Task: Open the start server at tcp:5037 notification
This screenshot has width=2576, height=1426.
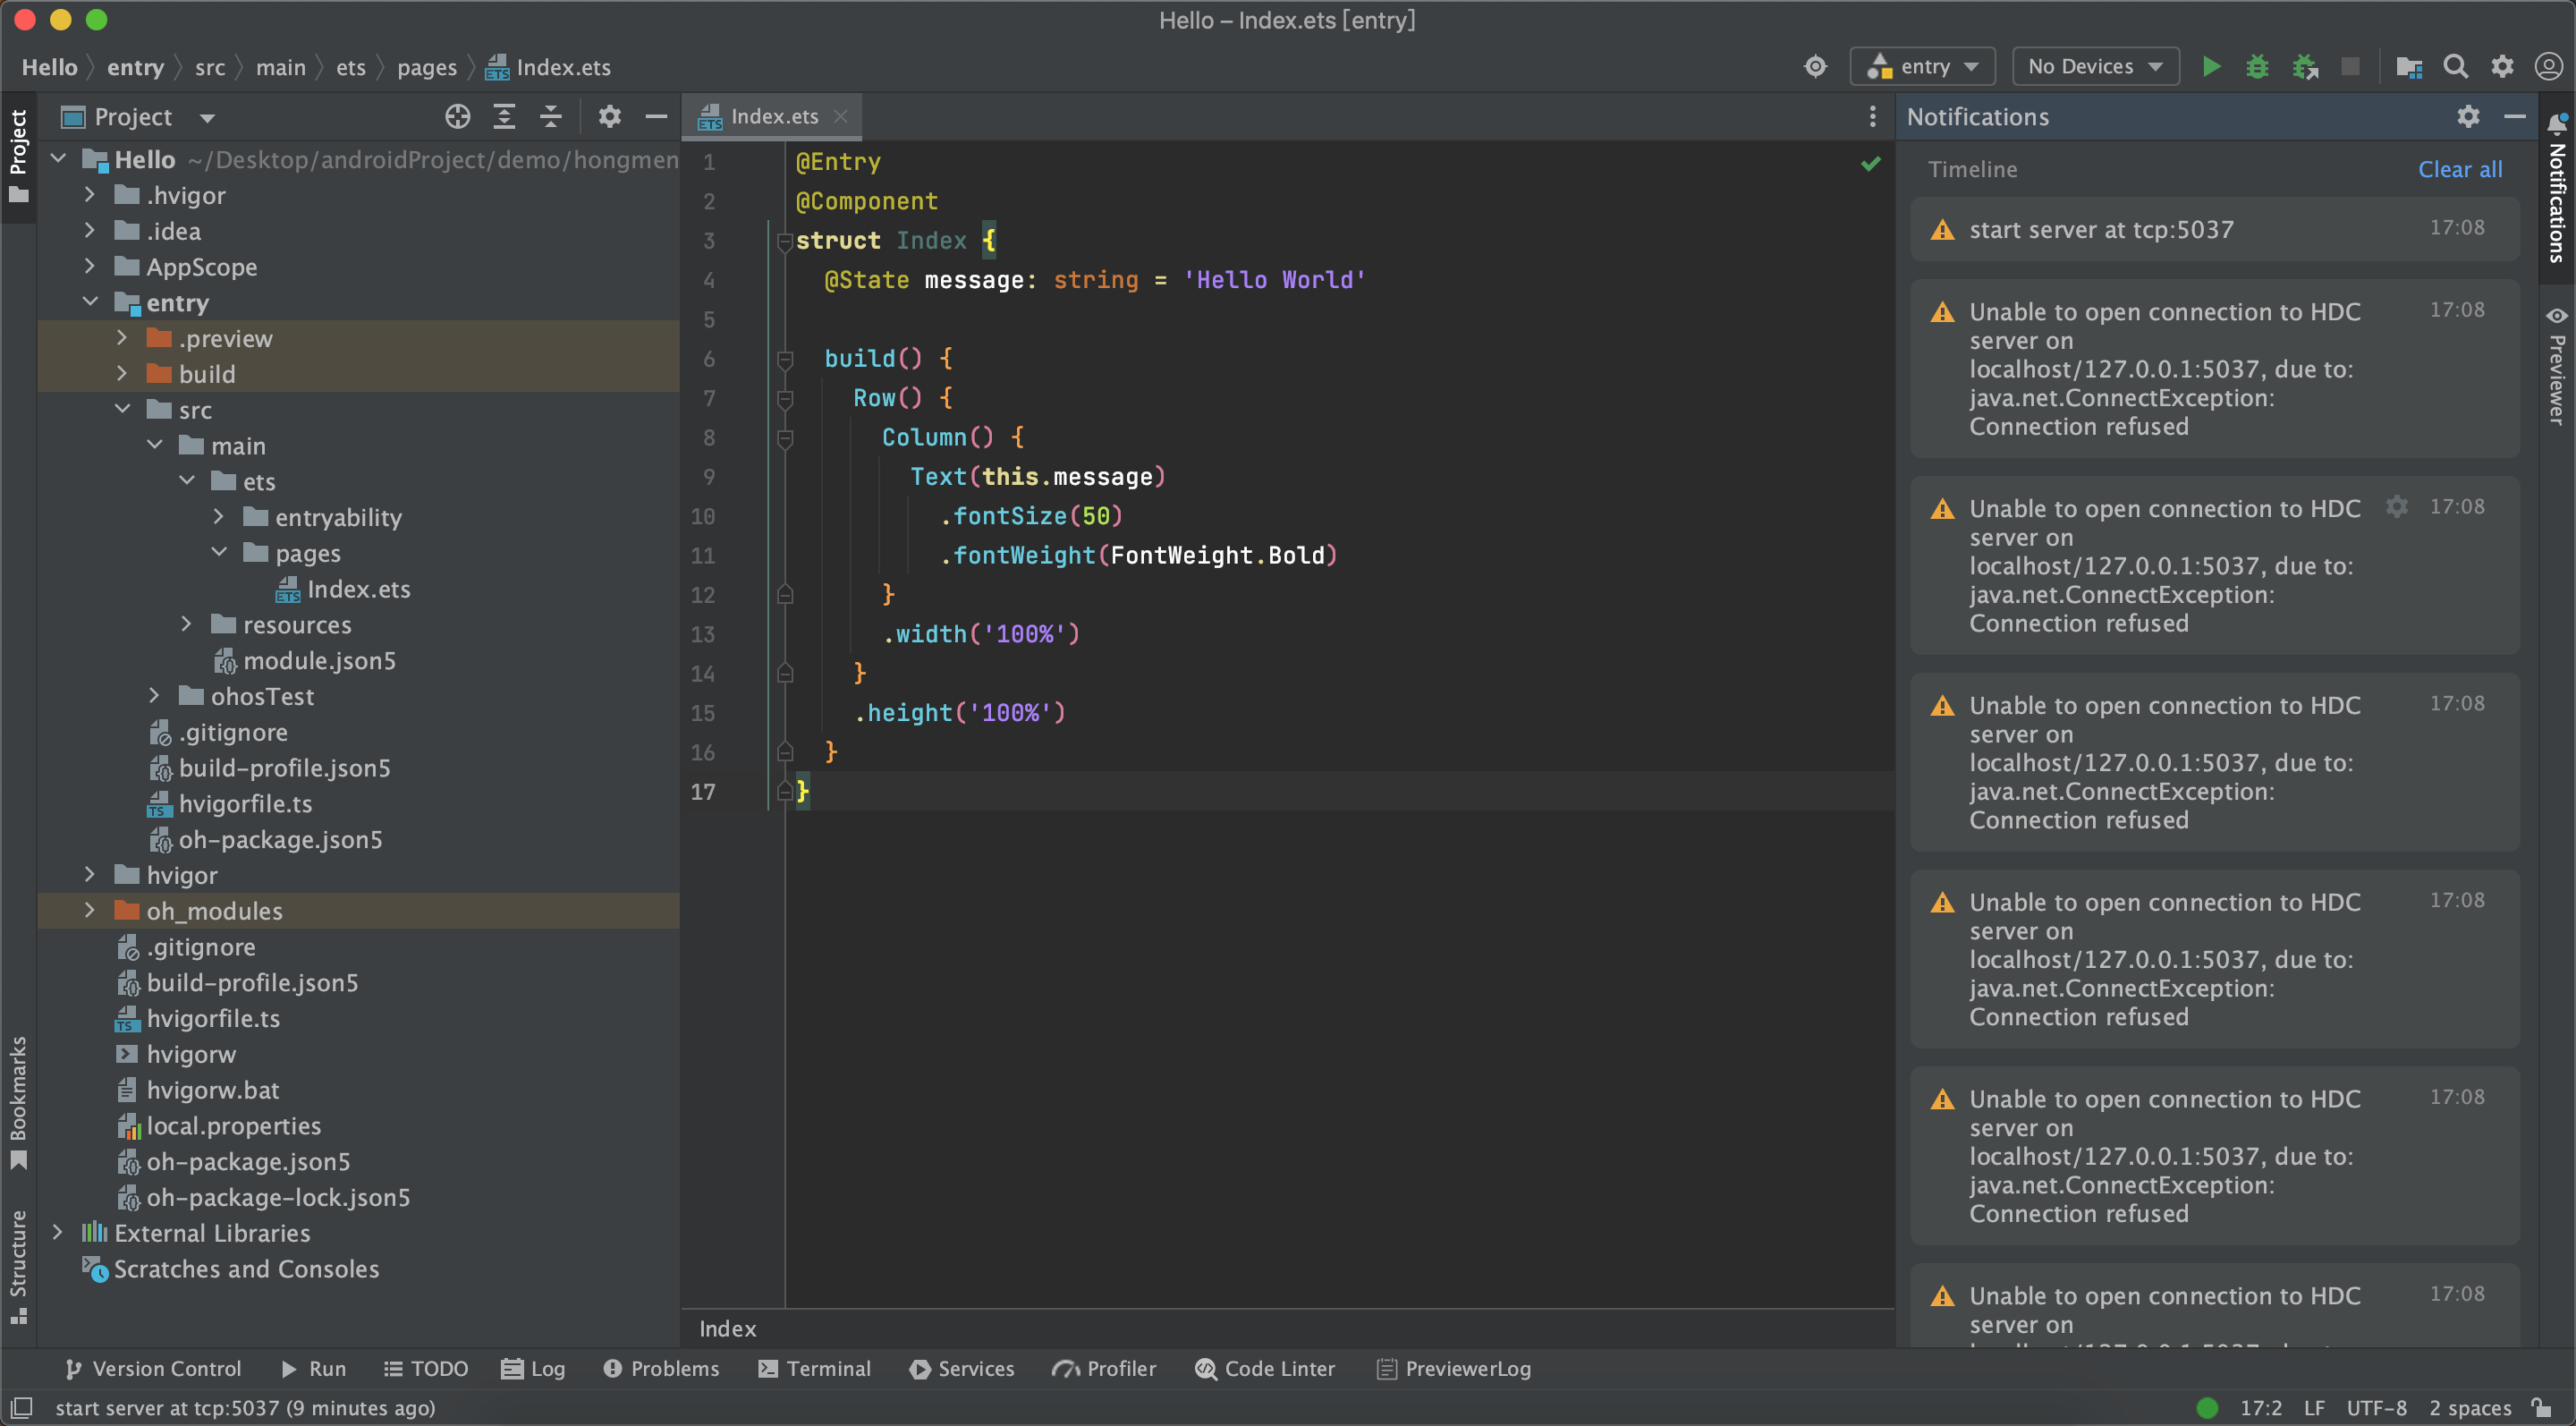Action: click(x=2214, y=229)
